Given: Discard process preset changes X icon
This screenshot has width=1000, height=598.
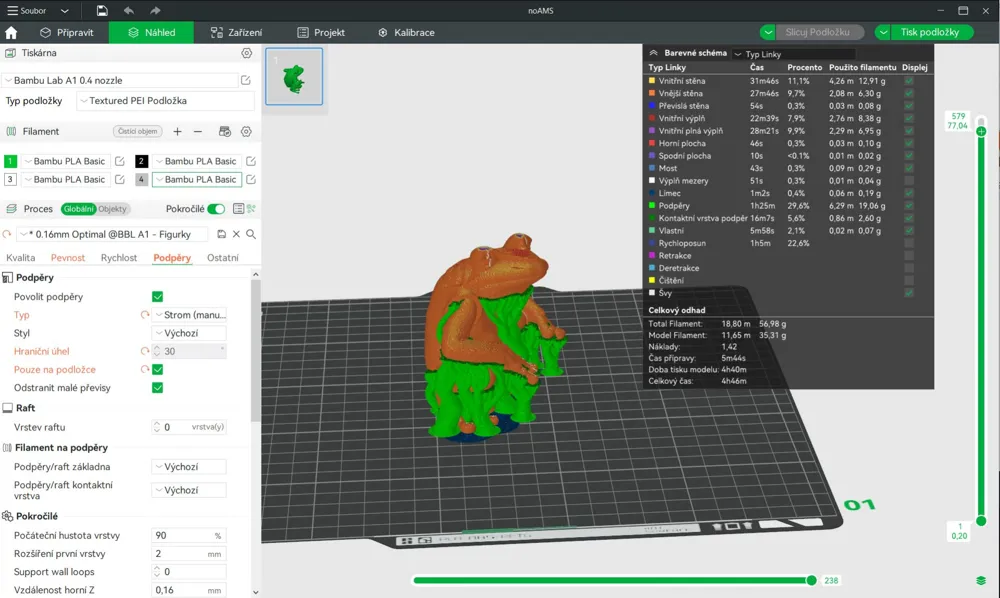Looking at the screenshot, I should coord(236,234).
